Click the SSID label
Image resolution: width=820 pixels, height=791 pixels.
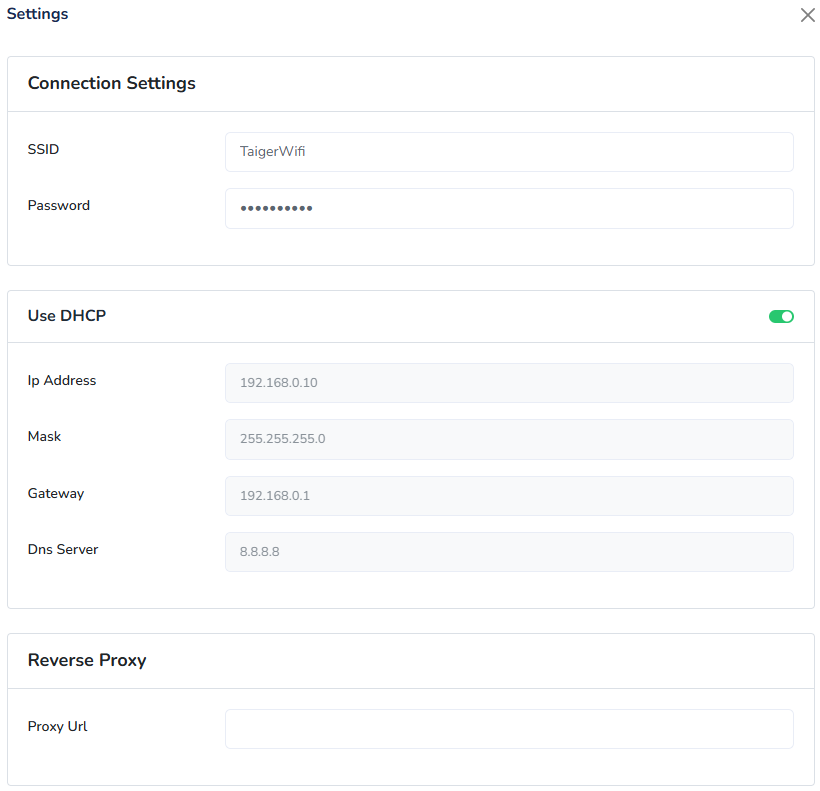click(x=44, y=149)
